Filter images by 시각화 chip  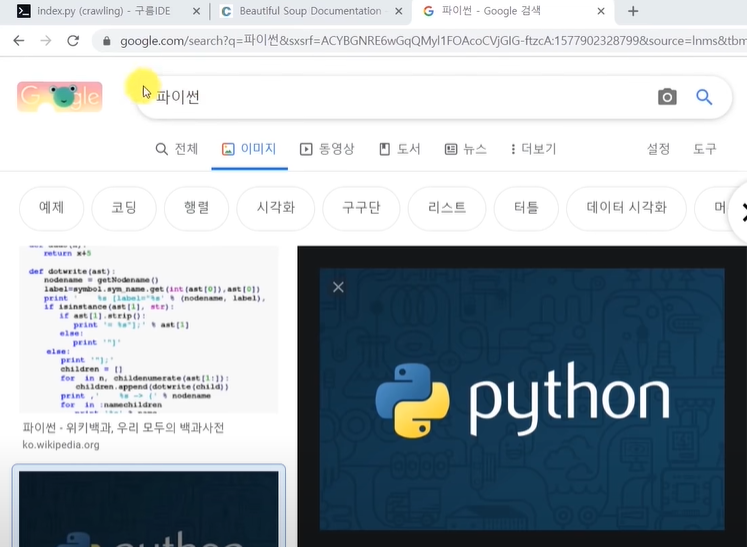click(276, 208)
